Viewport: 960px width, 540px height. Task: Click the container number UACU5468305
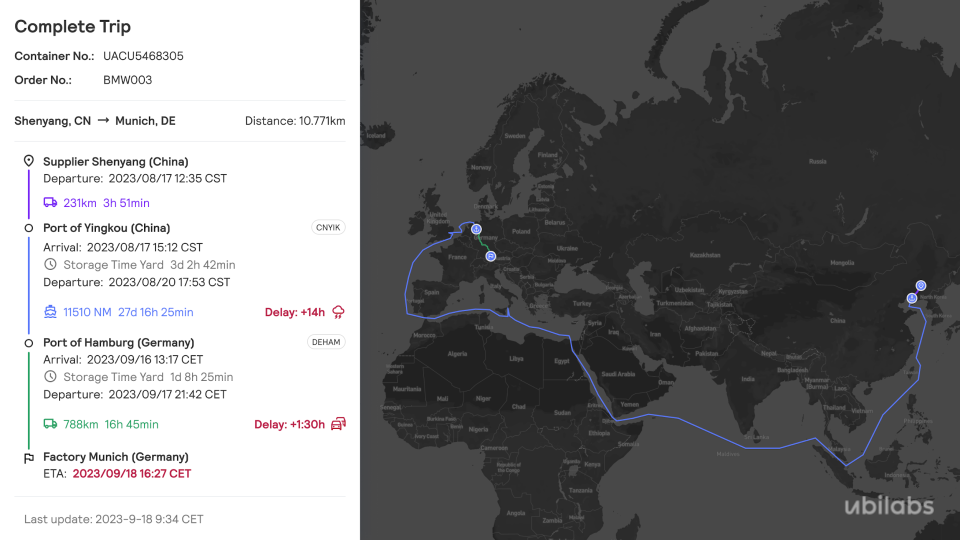[x=143, y=56]
